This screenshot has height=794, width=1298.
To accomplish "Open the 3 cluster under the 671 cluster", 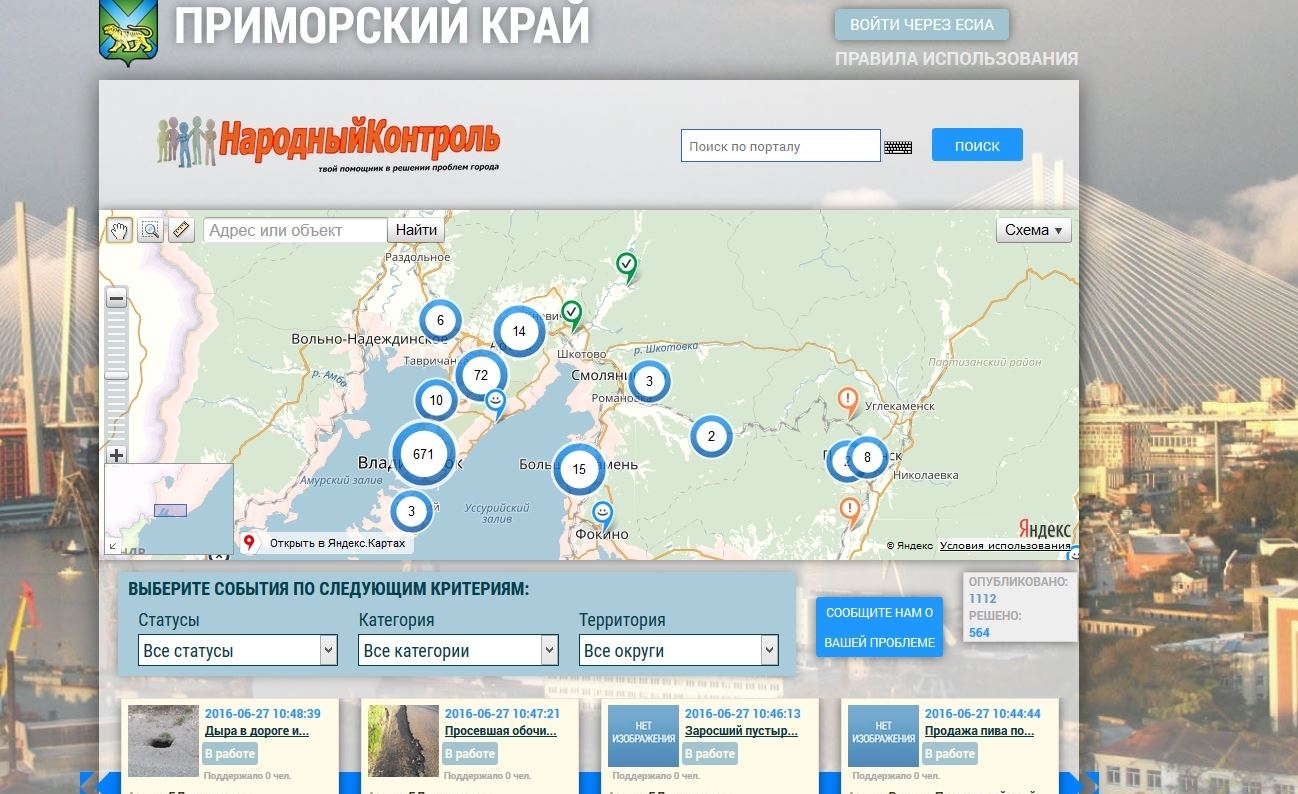I will click(x=411, y=511).
